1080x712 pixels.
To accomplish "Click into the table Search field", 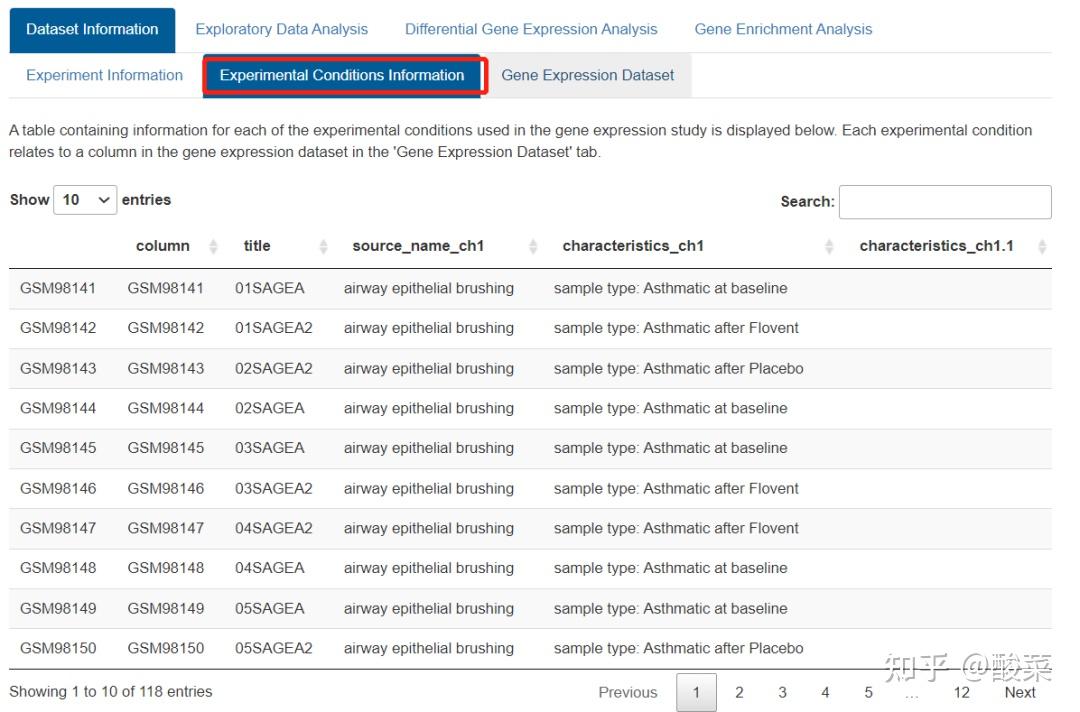I will tap(944, 202).
